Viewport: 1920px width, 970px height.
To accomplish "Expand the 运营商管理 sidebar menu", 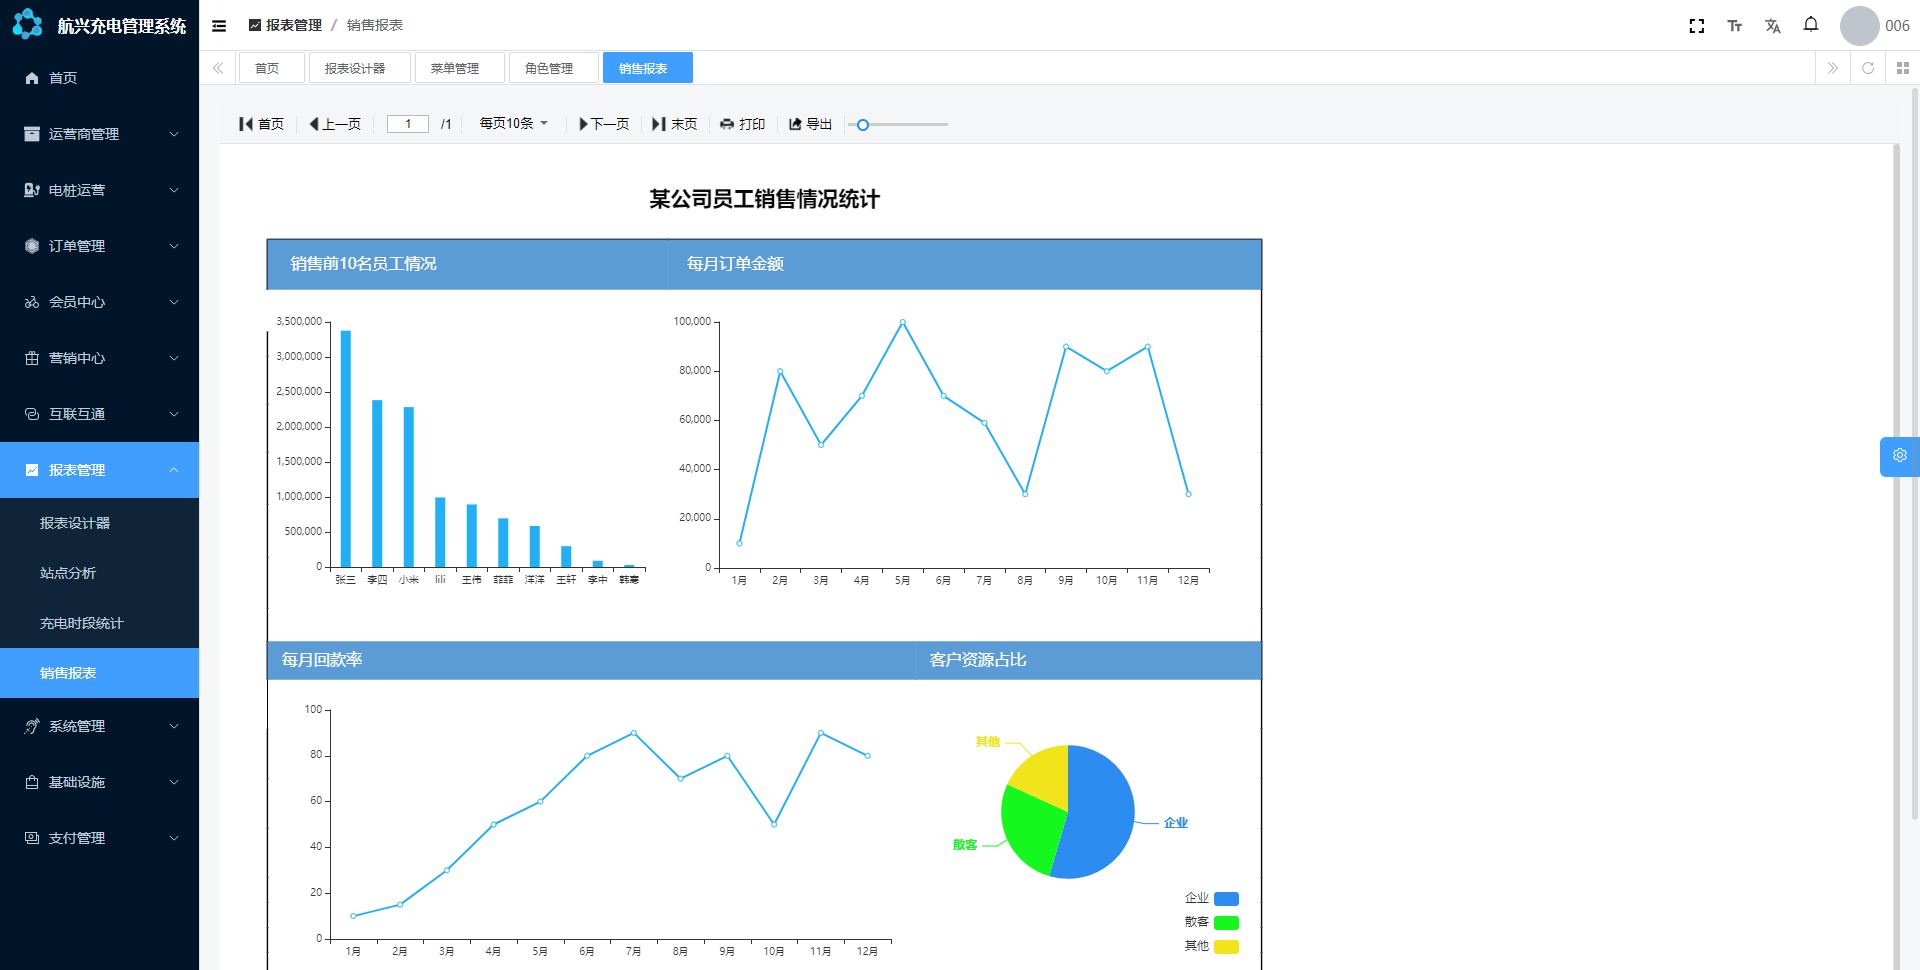I will pos(100,134).
